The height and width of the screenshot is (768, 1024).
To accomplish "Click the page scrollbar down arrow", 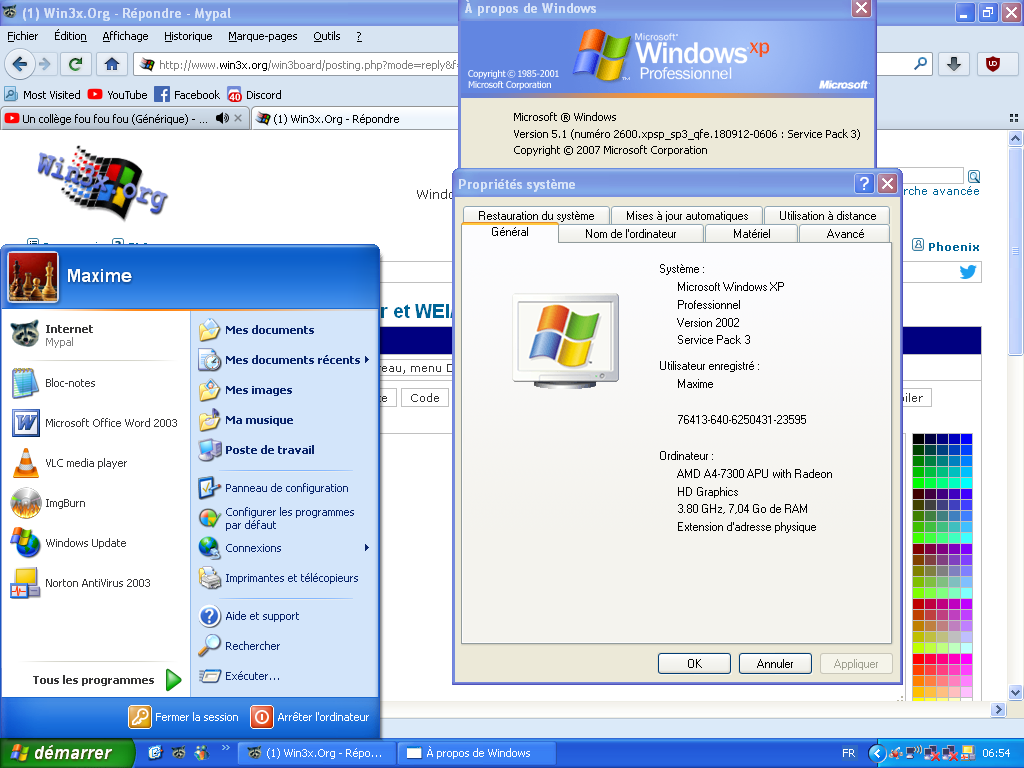I will tap(1015, 693).
